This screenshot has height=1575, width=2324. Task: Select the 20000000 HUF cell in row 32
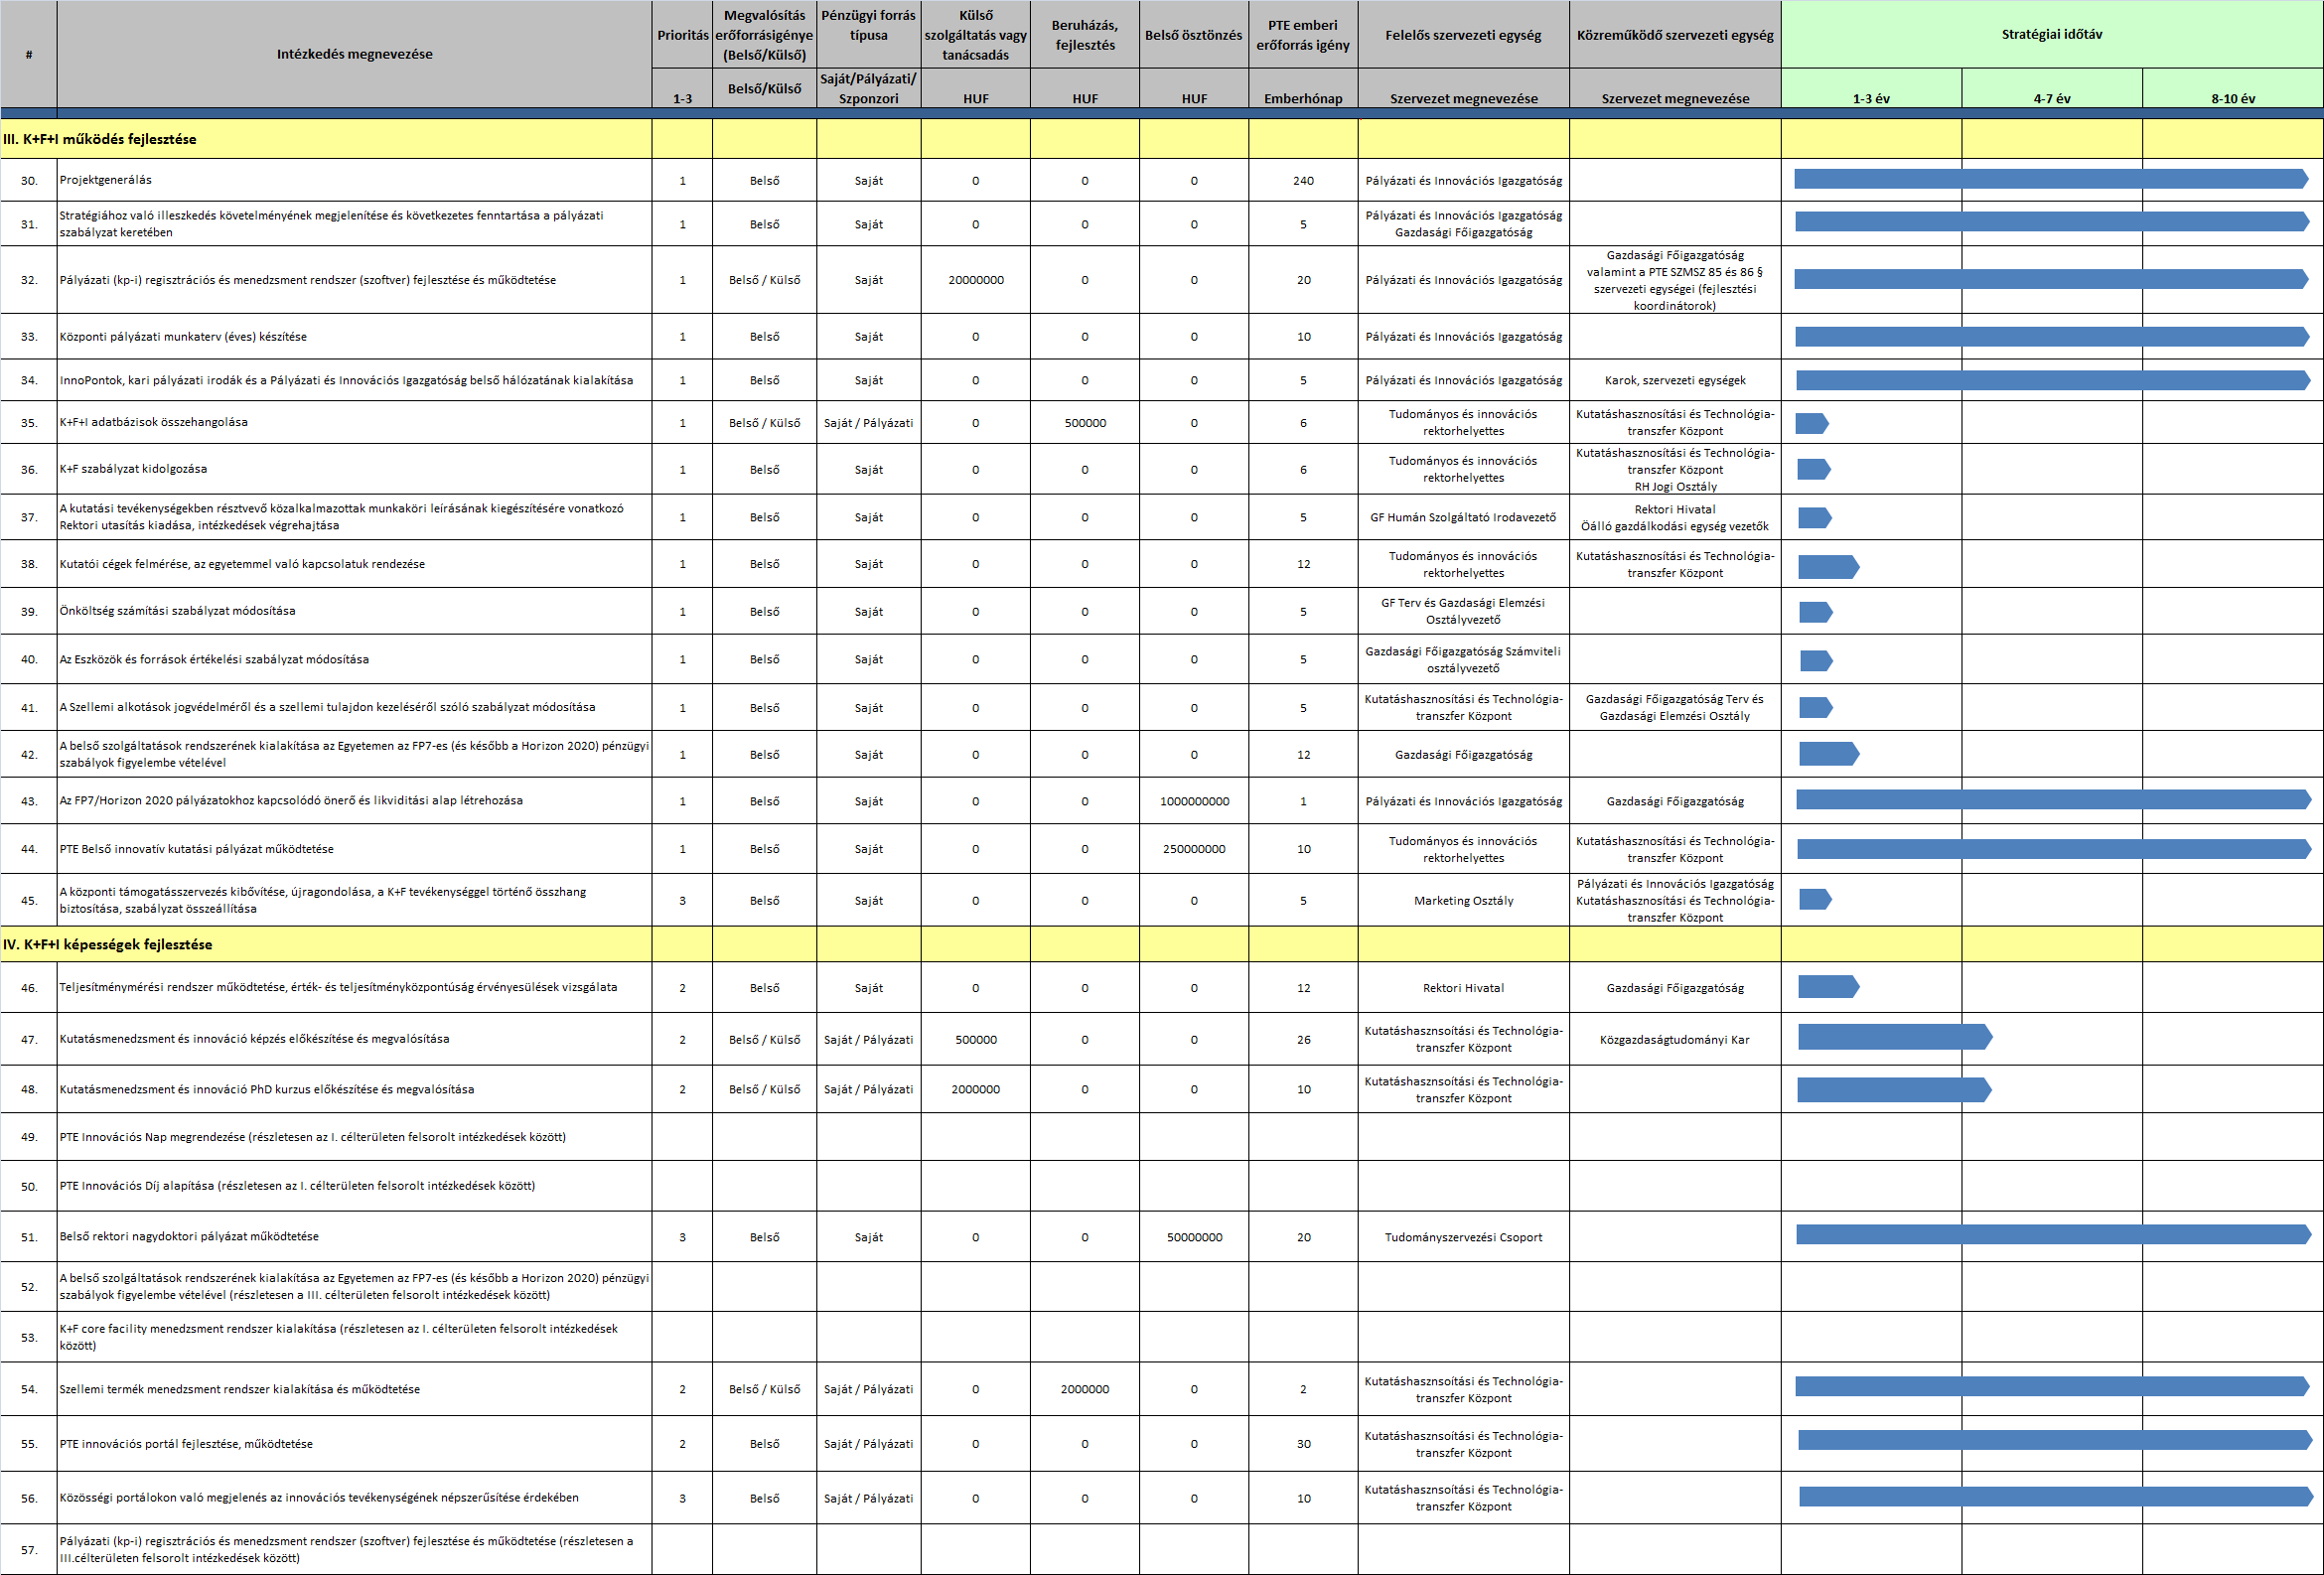(x=975, y=280)
